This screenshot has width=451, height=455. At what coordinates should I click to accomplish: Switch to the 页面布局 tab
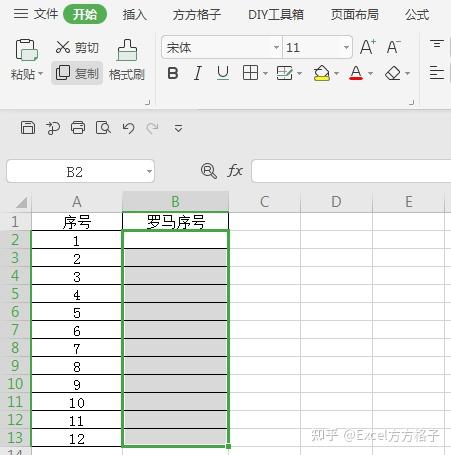pyautogui.click(x=355, y=15)
